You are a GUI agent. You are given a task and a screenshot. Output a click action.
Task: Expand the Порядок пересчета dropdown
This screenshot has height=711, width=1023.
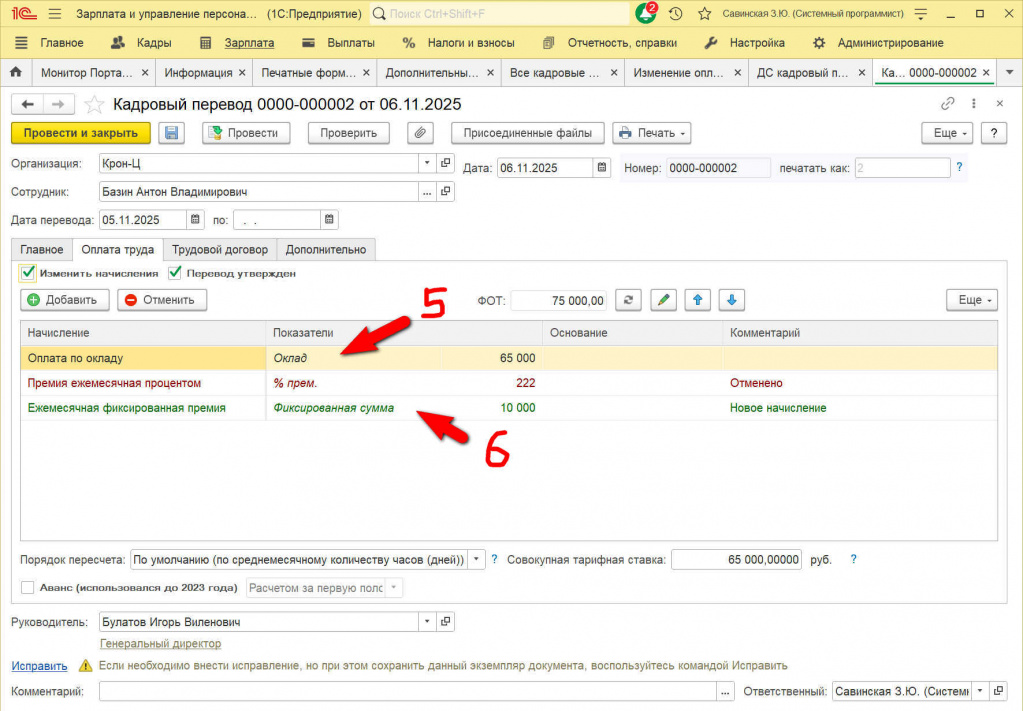pos(477,560)
